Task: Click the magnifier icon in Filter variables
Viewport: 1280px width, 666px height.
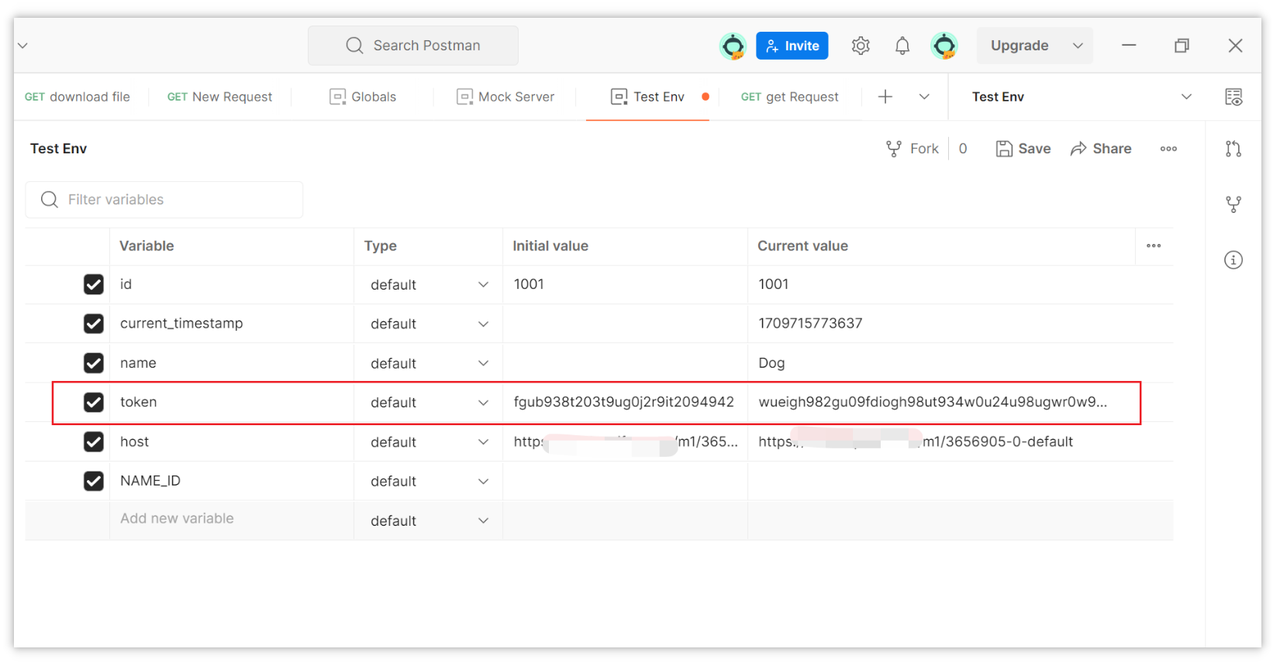Action: click(49, 200)
